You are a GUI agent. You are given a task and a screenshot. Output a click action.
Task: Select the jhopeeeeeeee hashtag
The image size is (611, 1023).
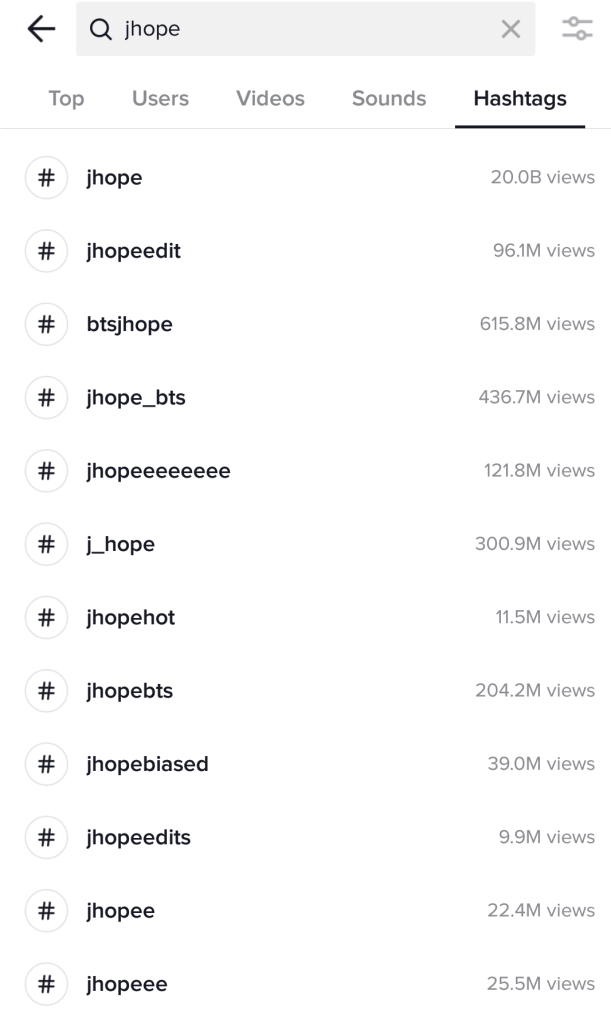(158, 471)
